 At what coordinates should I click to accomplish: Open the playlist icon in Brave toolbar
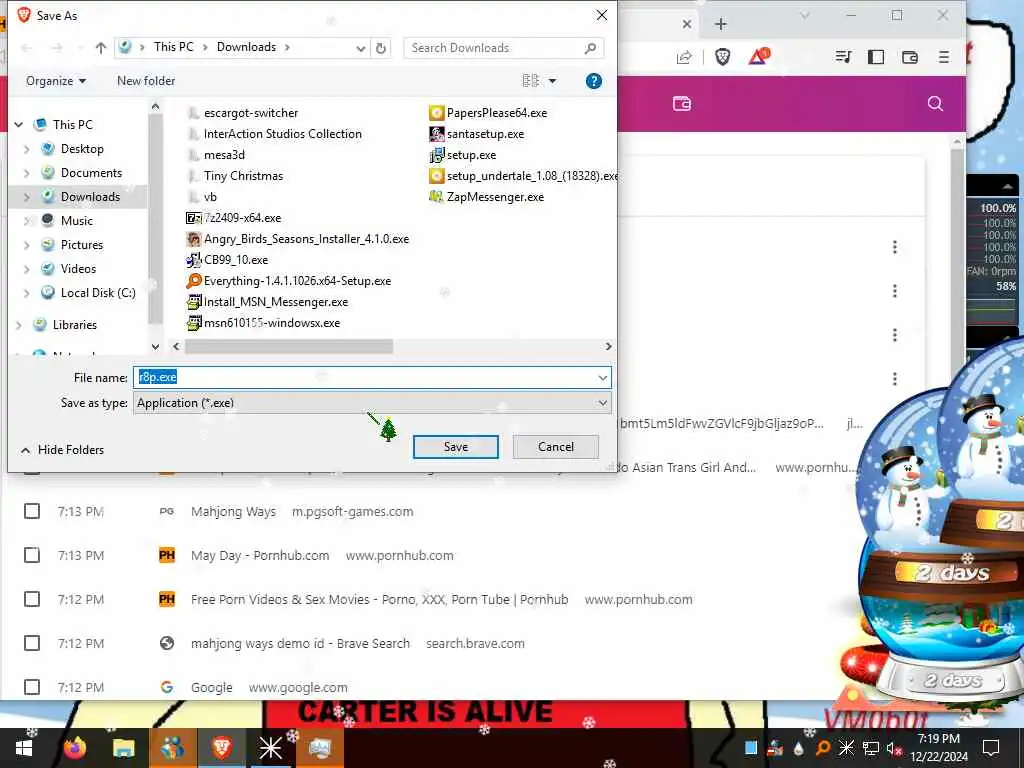coord(843,57)
